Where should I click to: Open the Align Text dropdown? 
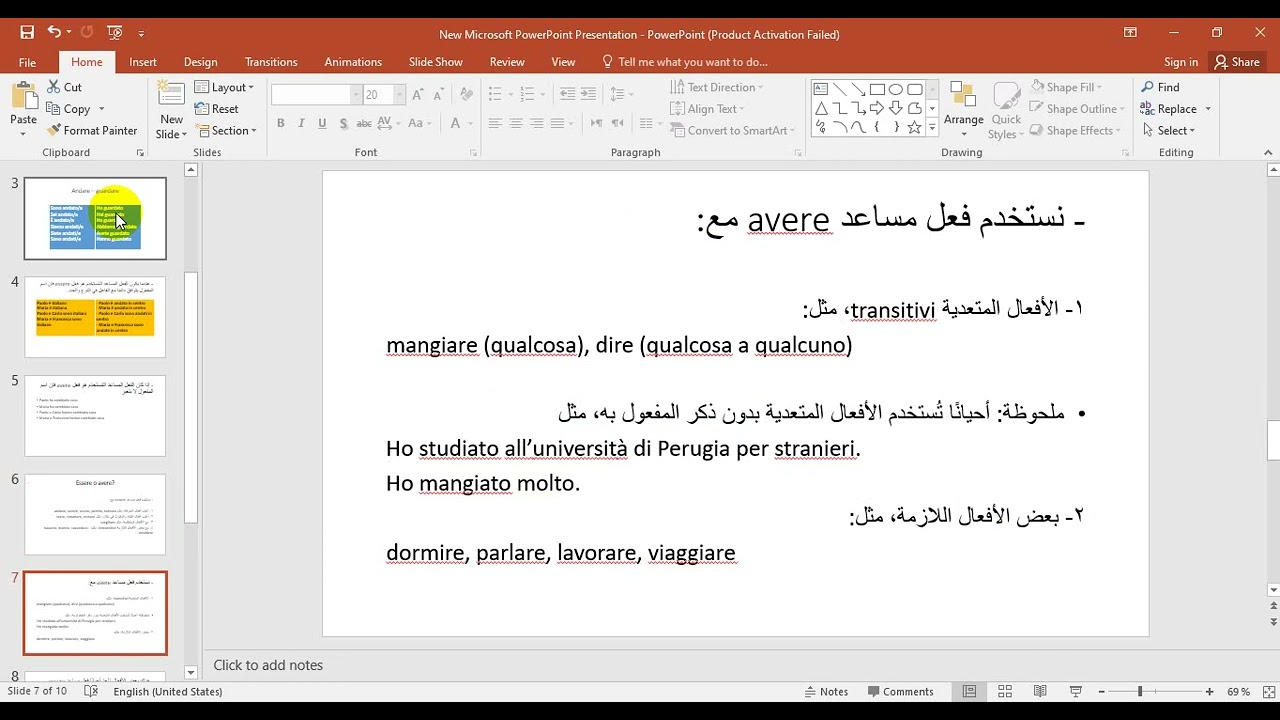(708, 109)
